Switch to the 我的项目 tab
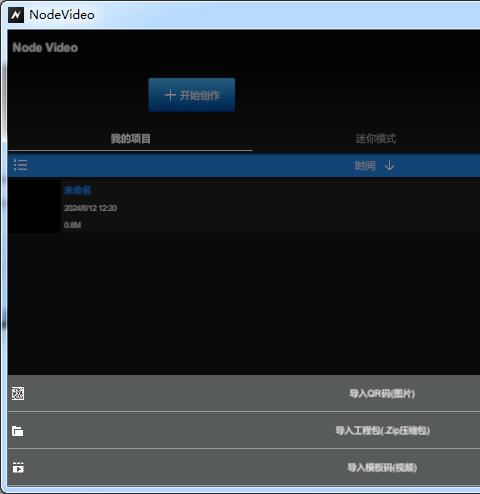Screen dimensions: 480x494 pos(130,138)
